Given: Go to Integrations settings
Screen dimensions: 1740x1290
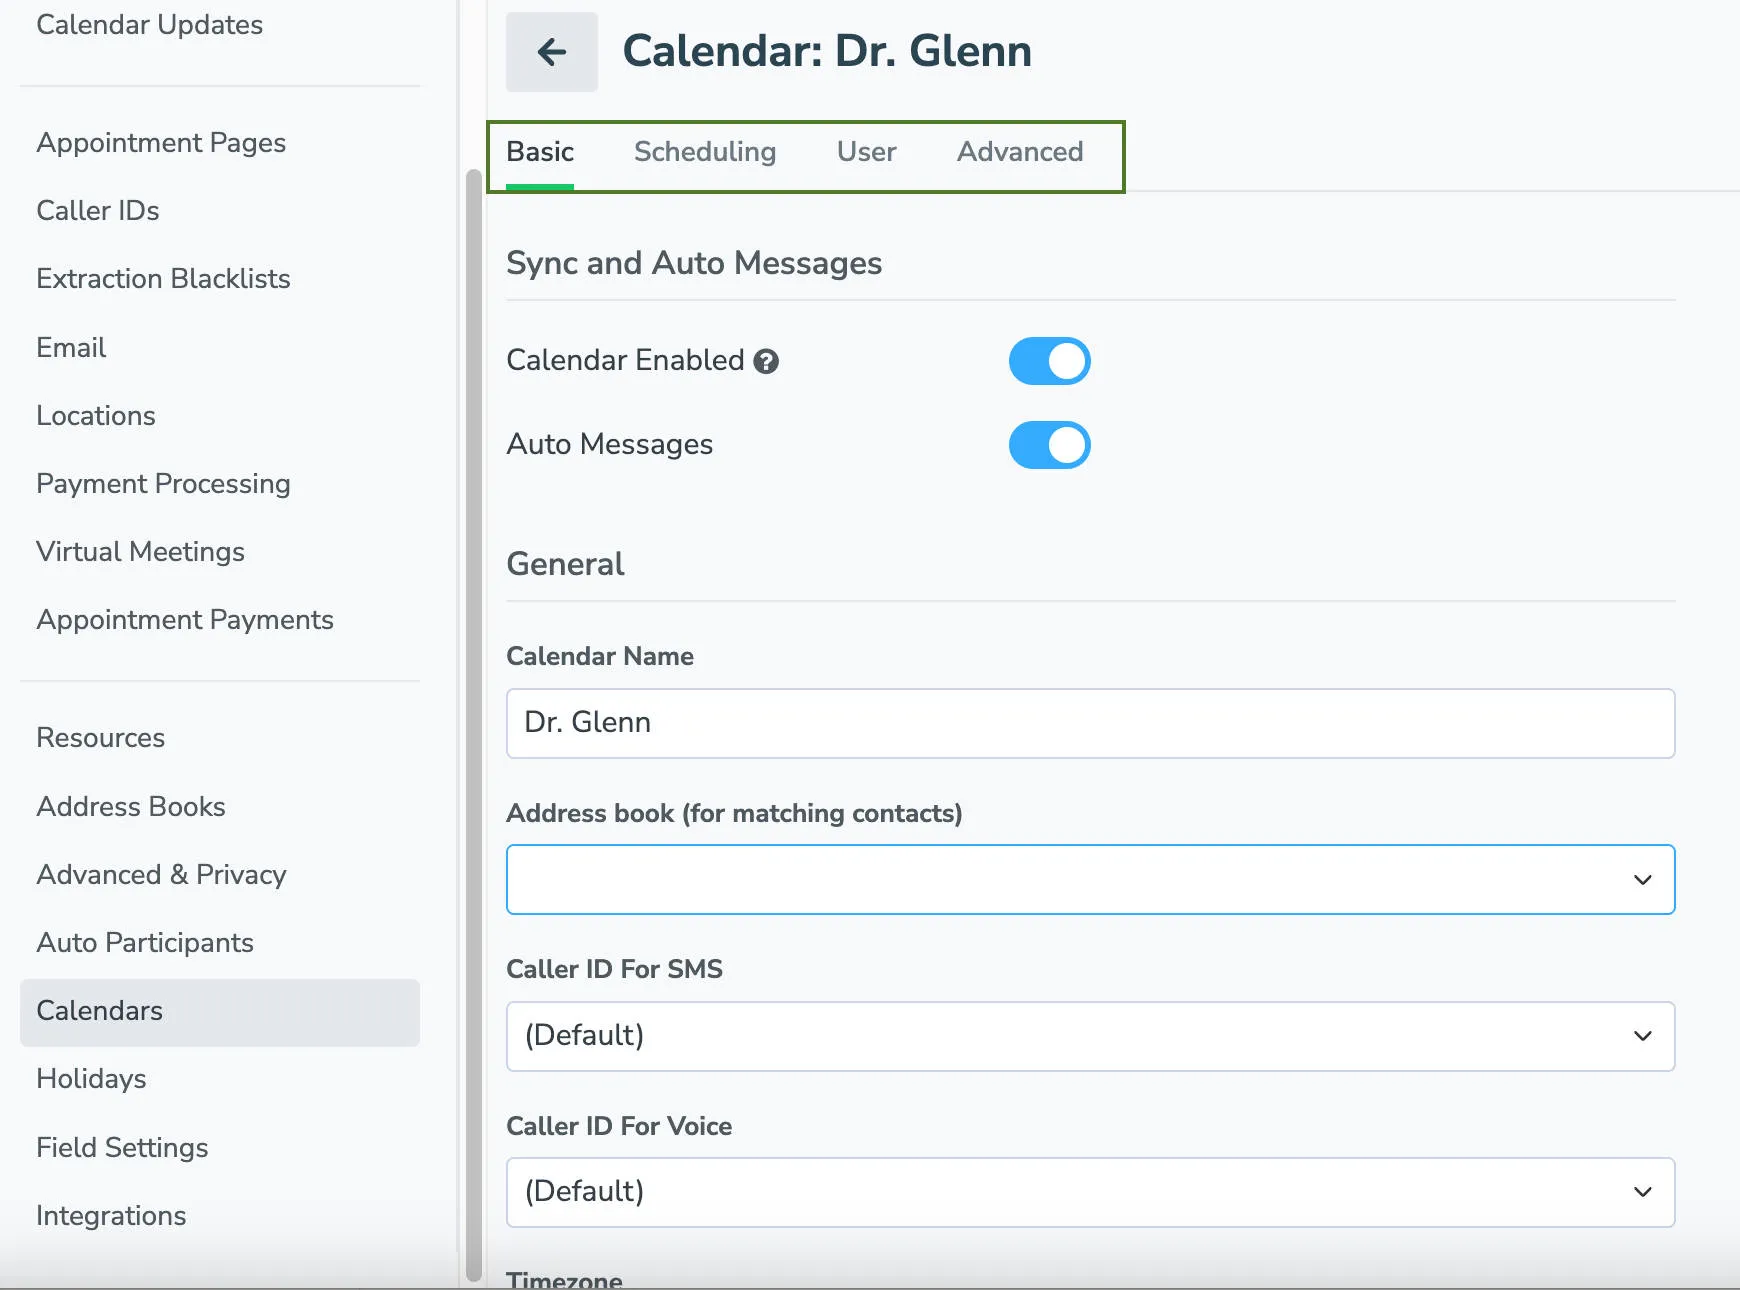Looking at the screenshot, I should click(x=111, y=1216).
